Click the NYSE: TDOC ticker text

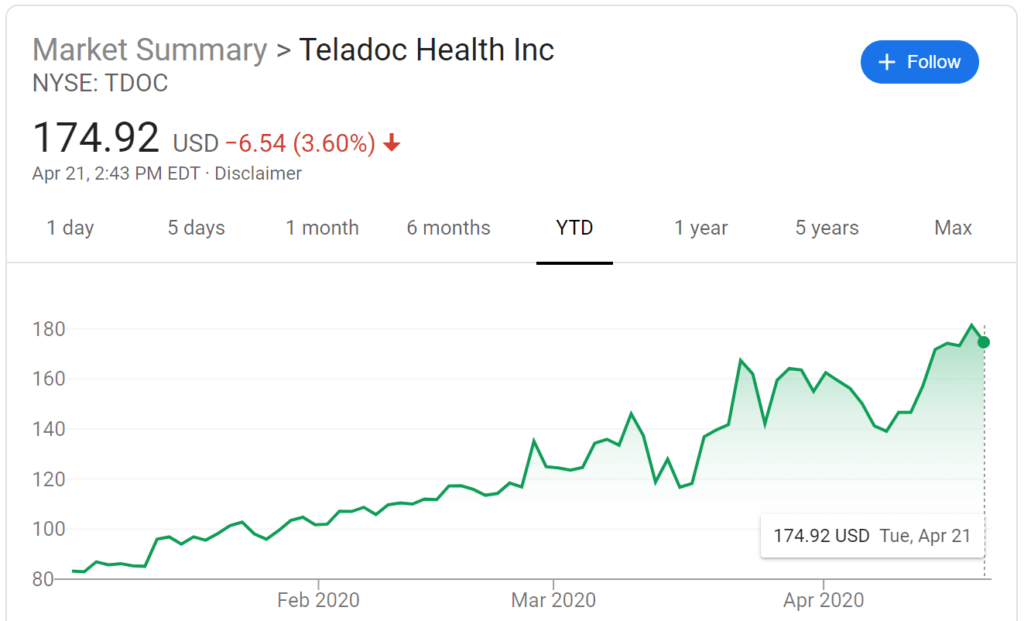point(100,83)
